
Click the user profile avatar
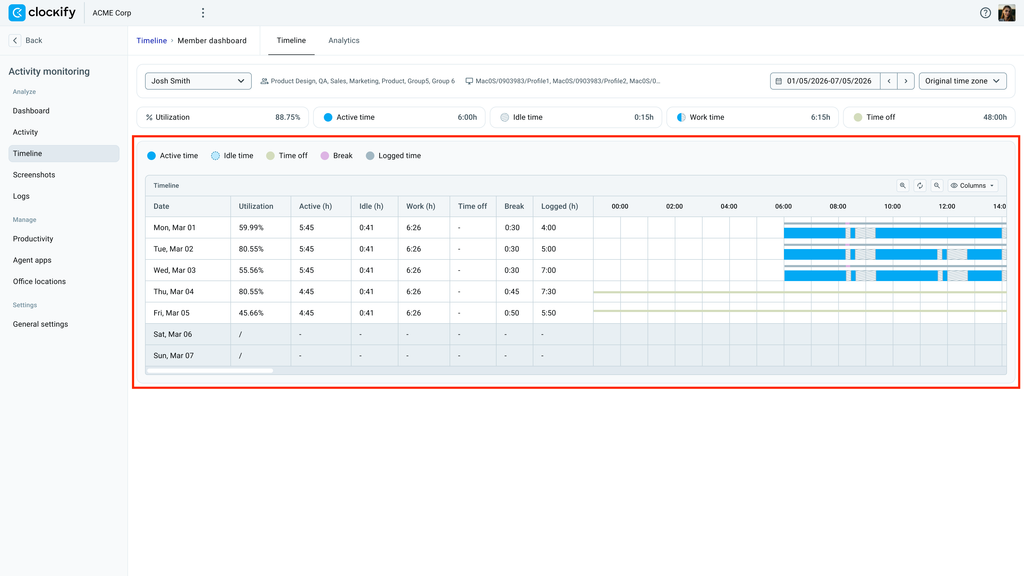(1006, 13)
